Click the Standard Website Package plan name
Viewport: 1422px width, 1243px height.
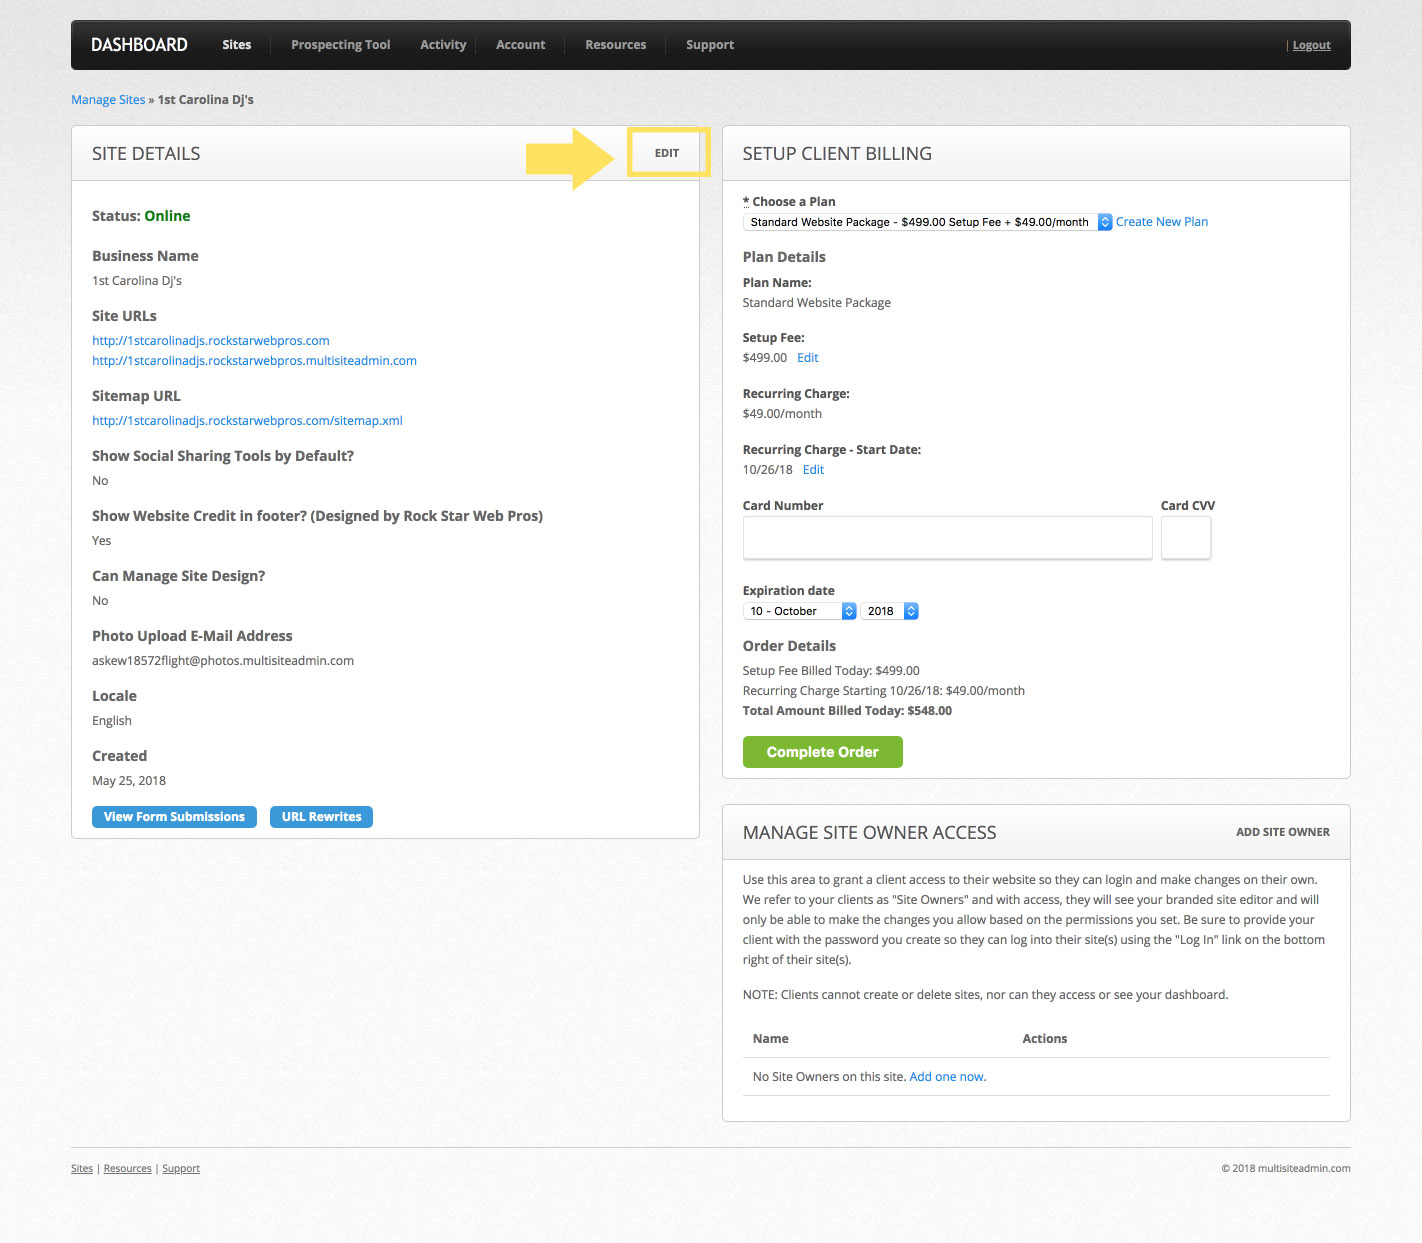click(817, 303)
